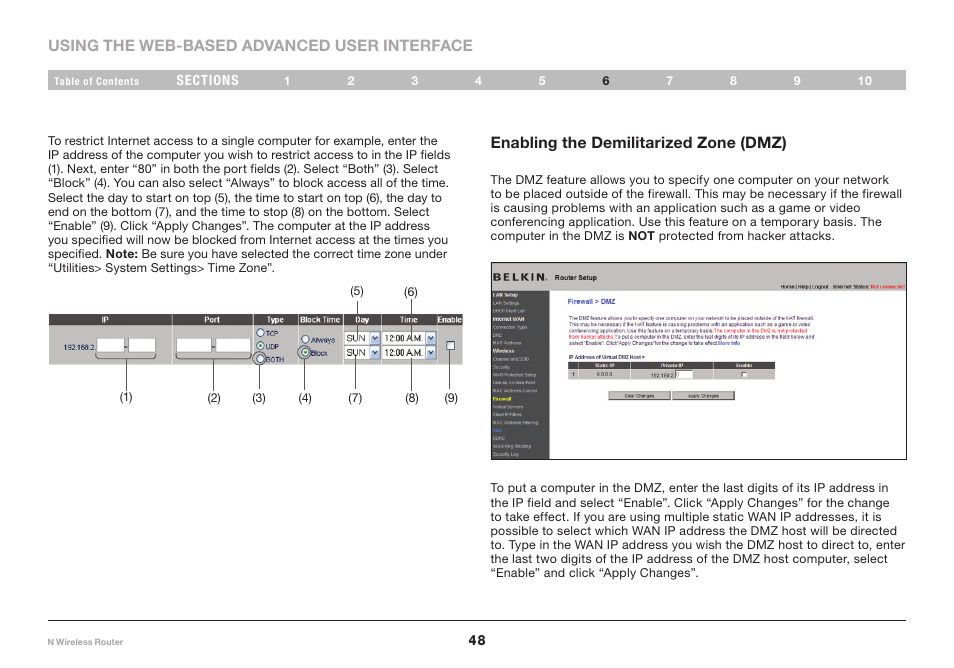This screenshot has width=954, height=668.
Task: Click the Clear Changes button
Action: pyautogui.click(x=639, y=395)
